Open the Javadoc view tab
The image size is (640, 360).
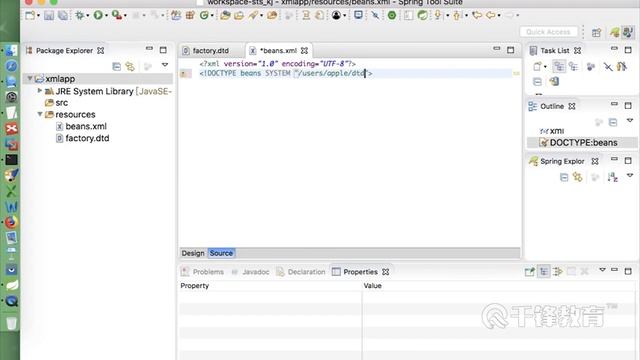[x=250, y=272]
